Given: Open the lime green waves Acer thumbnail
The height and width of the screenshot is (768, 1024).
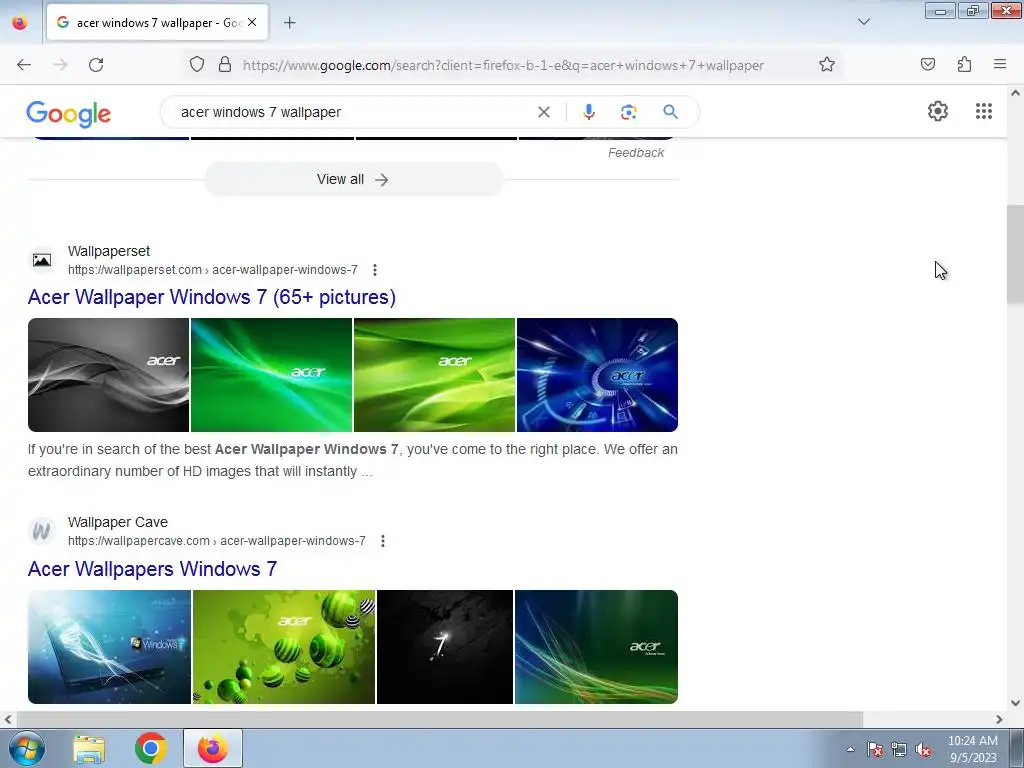Looking at the screenshot, I should [434, 375].
